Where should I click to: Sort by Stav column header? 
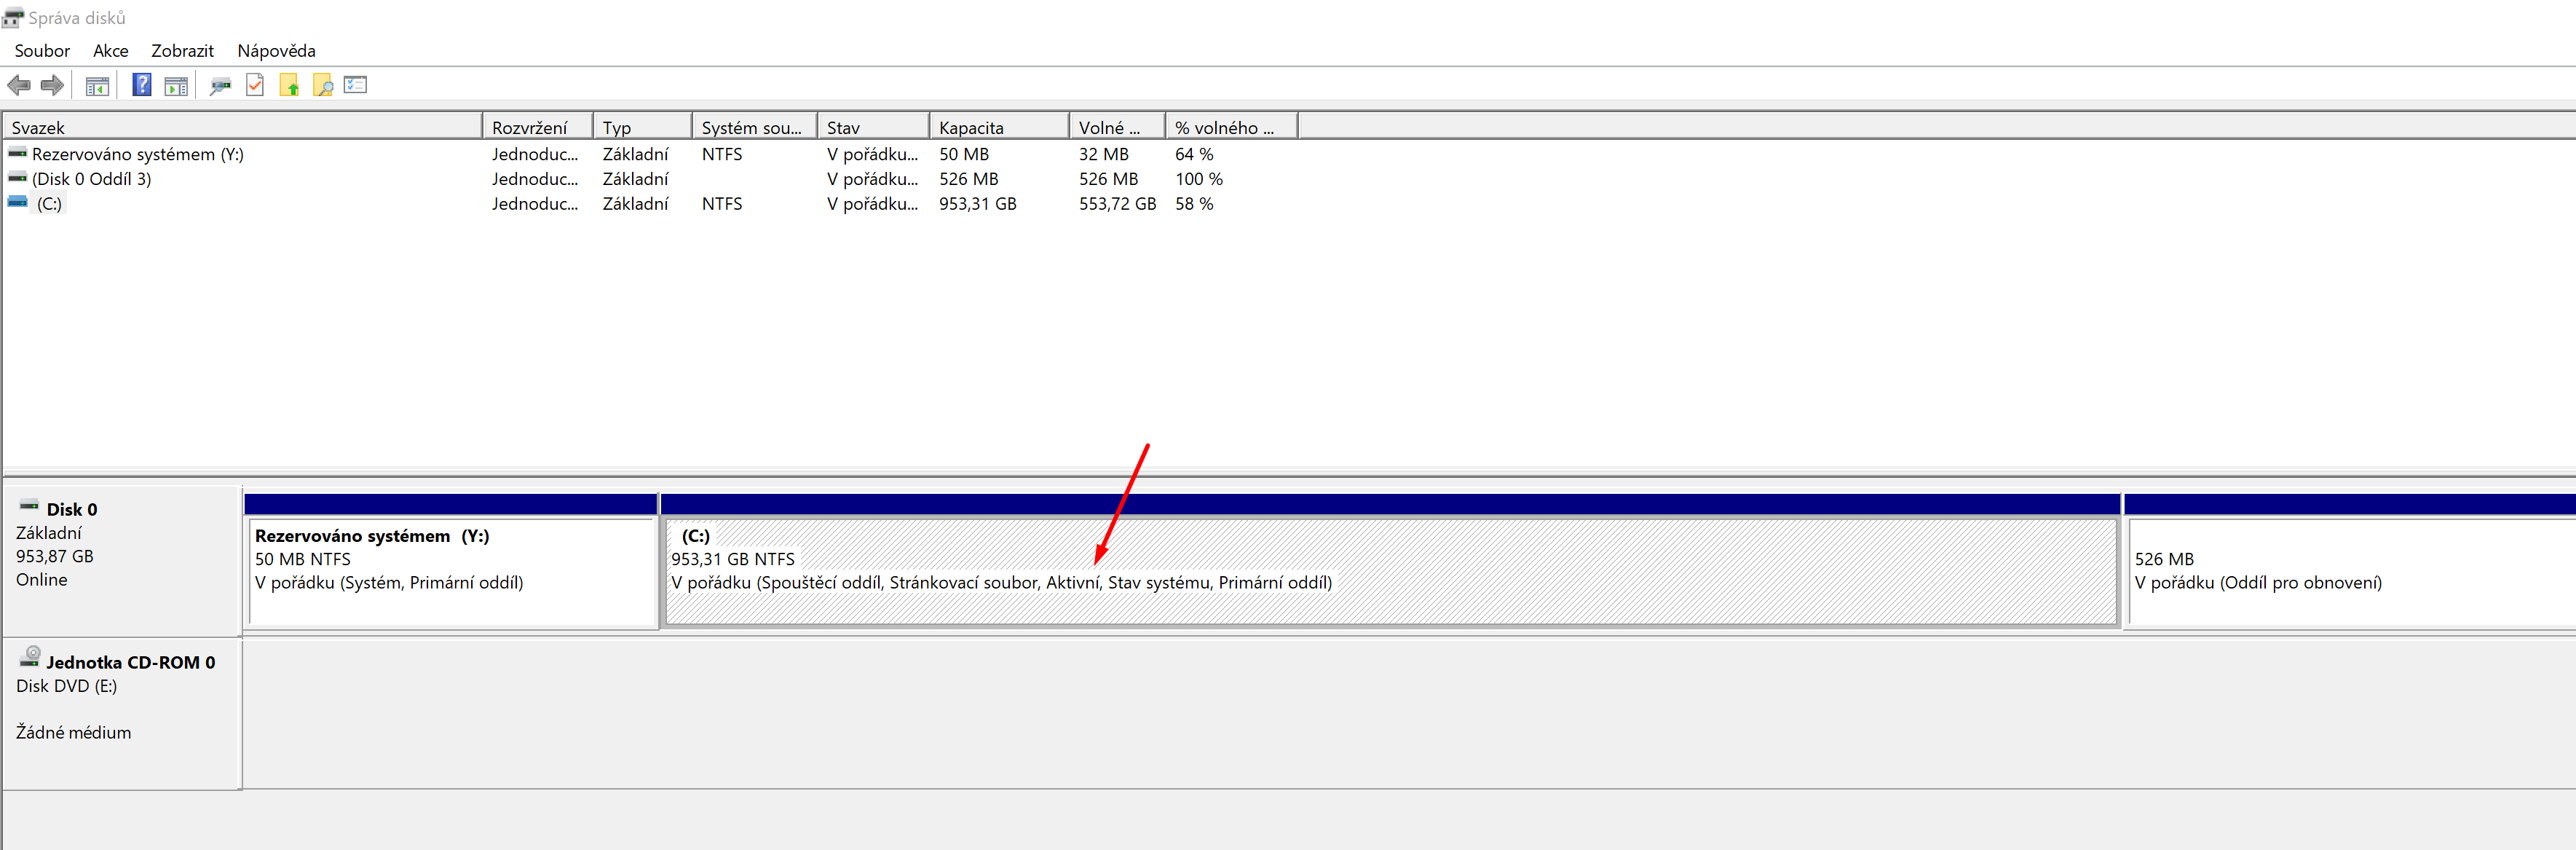pos(874,127)
